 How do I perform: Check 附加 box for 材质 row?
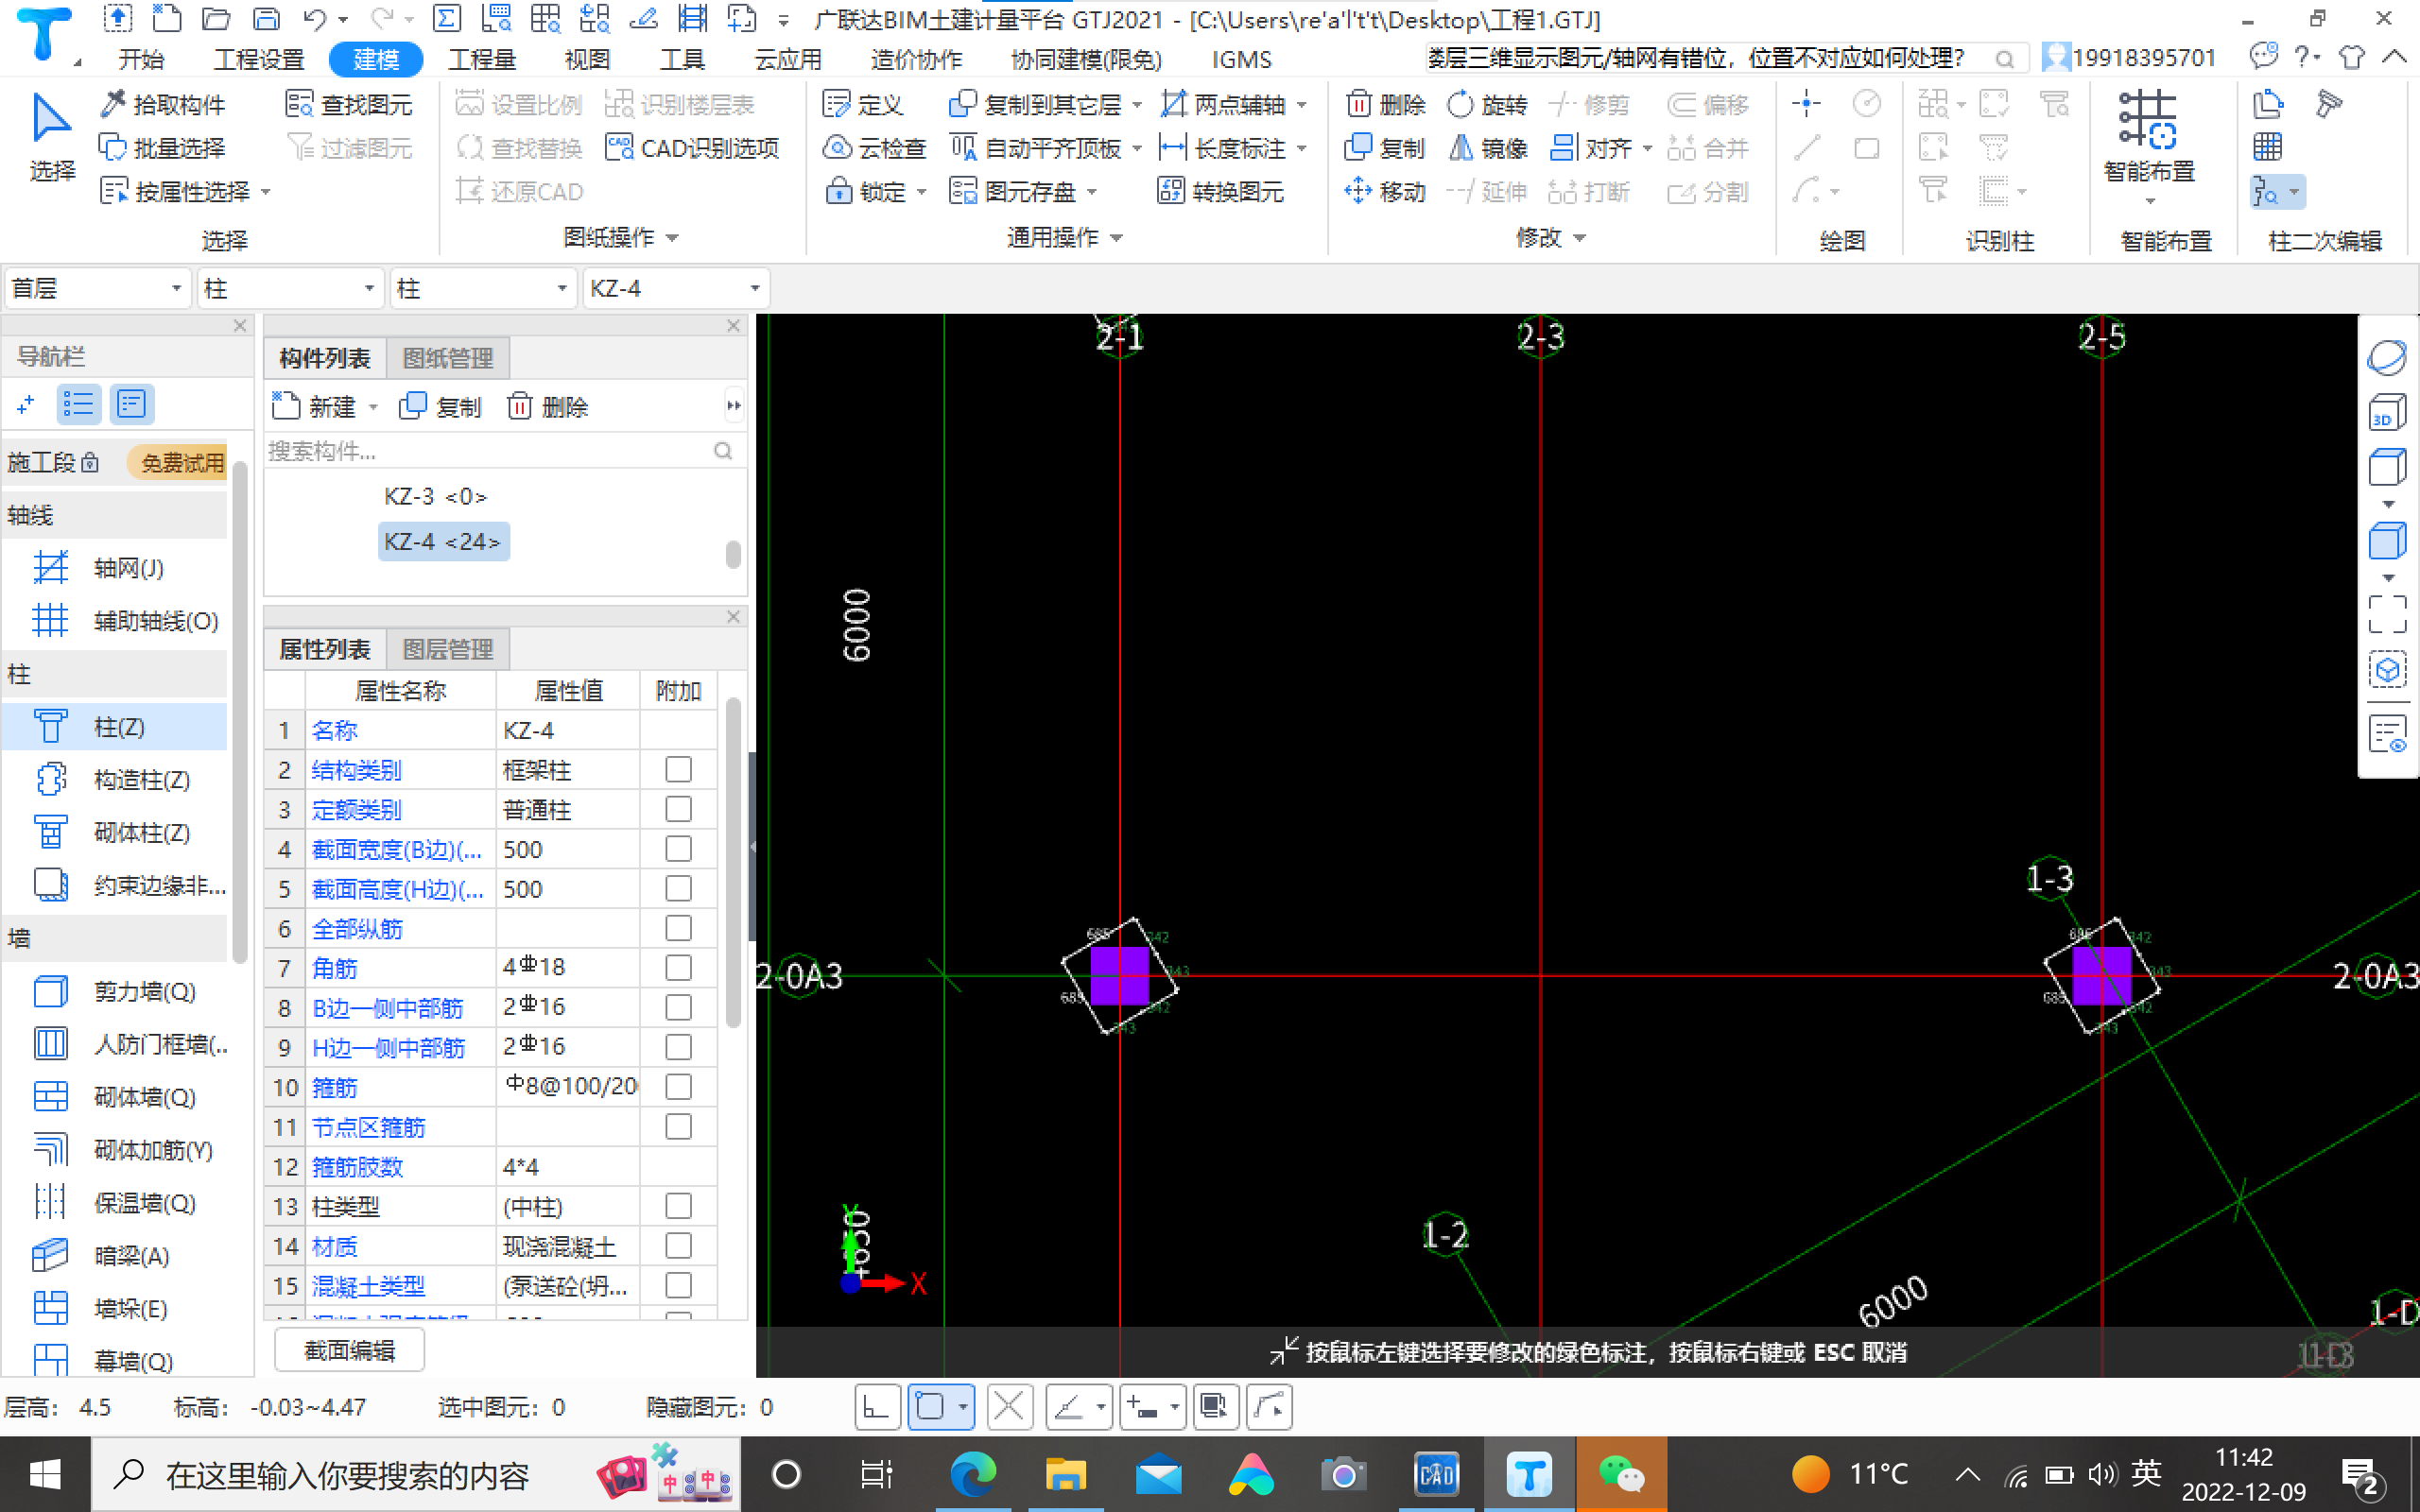tap(678, 1245)
